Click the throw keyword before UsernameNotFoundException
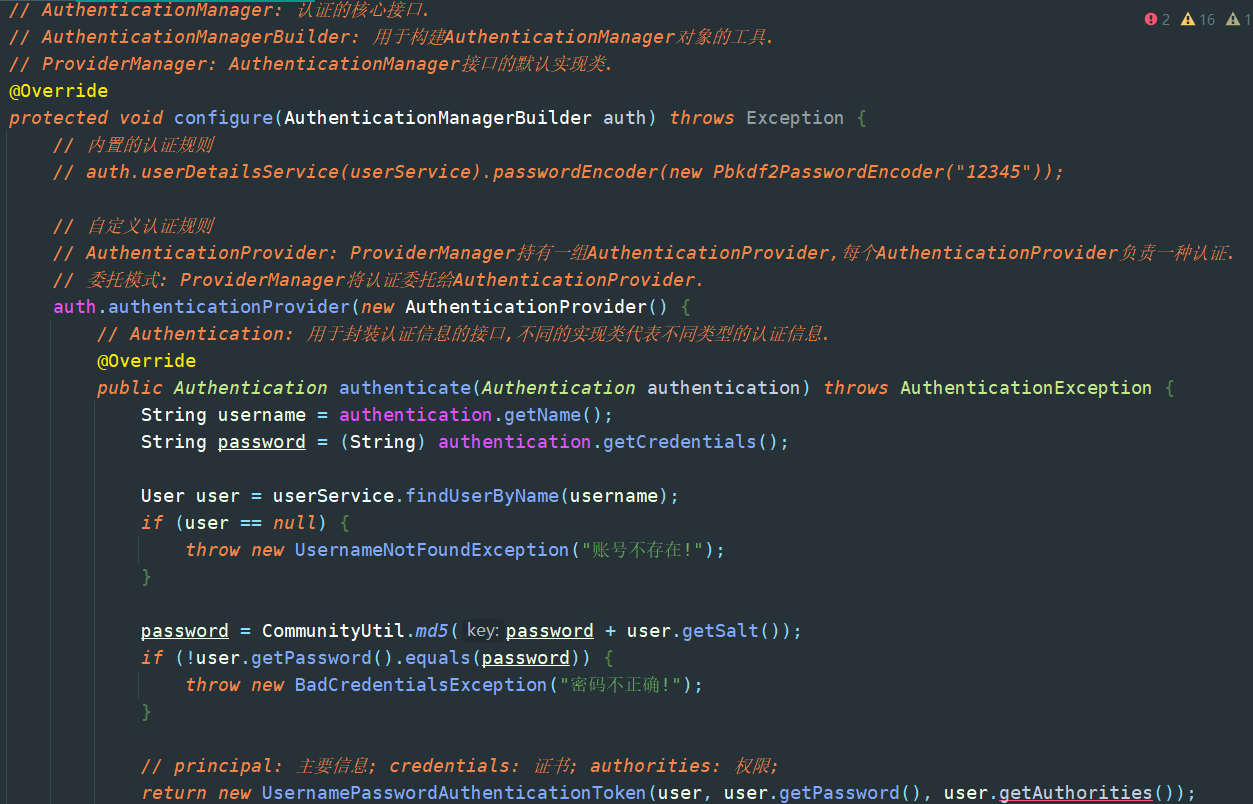1253x804 pixels. pos(213,550)
